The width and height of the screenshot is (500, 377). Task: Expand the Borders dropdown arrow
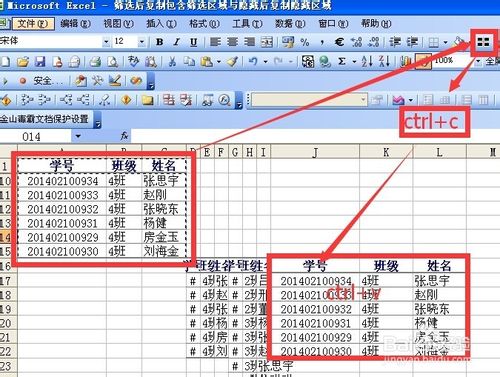point(445,43)
